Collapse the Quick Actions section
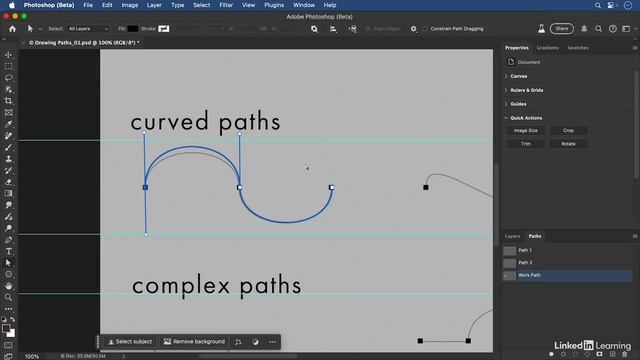 point(506,118)
